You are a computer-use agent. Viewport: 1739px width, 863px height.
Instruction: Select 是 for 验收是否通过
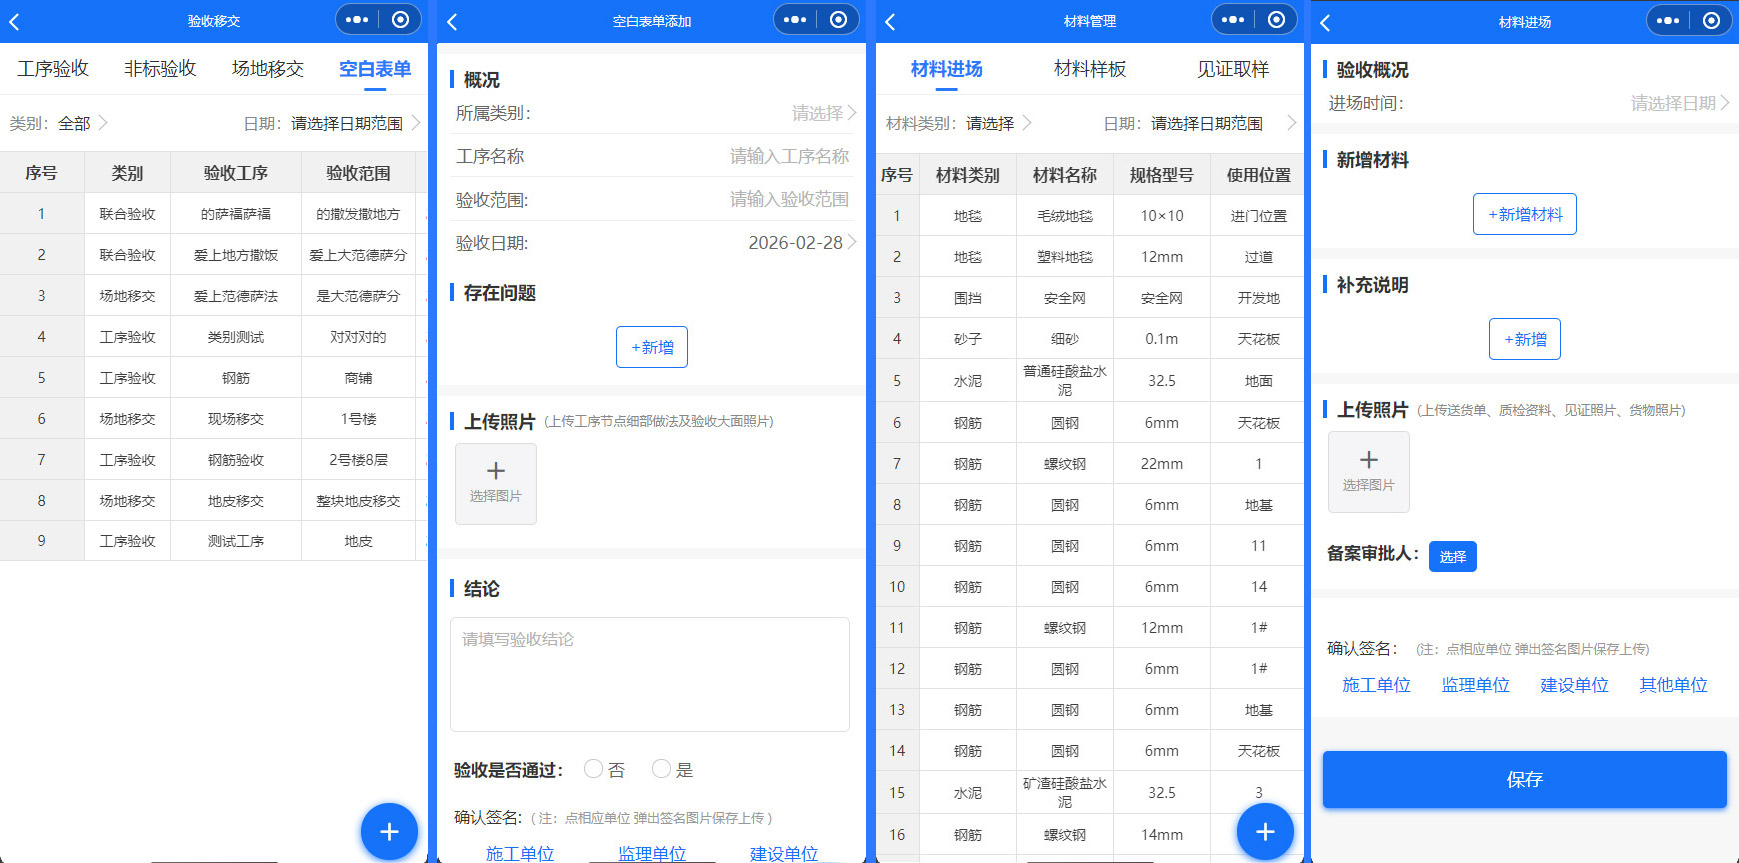pyautogui.click(x=661, y=769)
